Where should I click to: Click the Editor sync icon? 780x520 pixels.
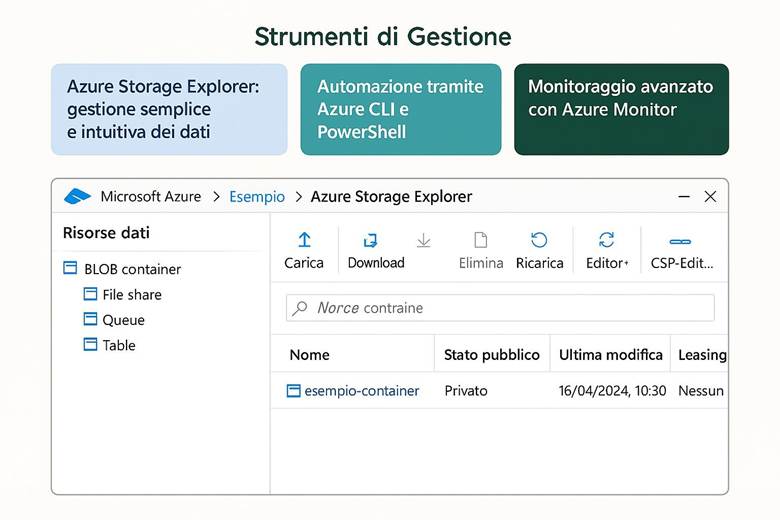606,240
